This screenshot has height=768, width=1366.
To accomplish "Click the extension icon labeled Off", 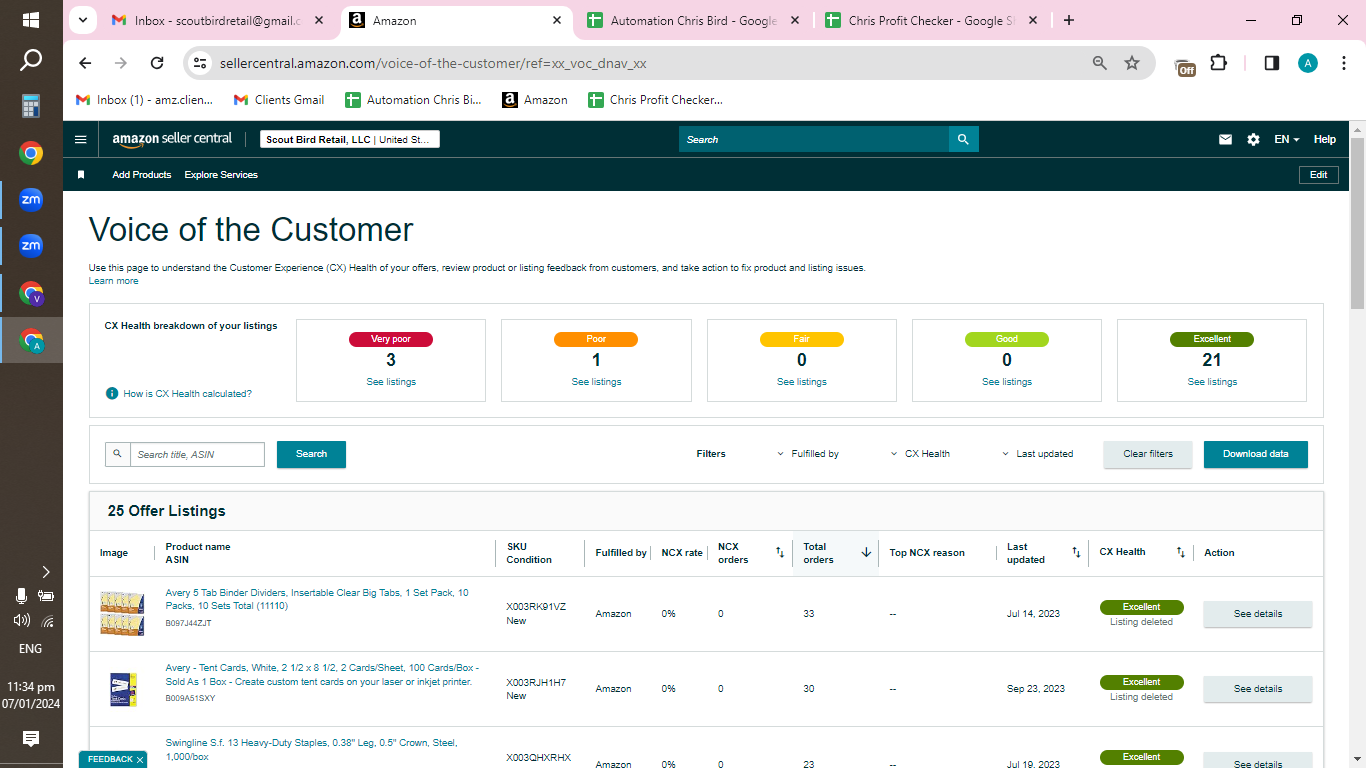I will point(1185,65).
